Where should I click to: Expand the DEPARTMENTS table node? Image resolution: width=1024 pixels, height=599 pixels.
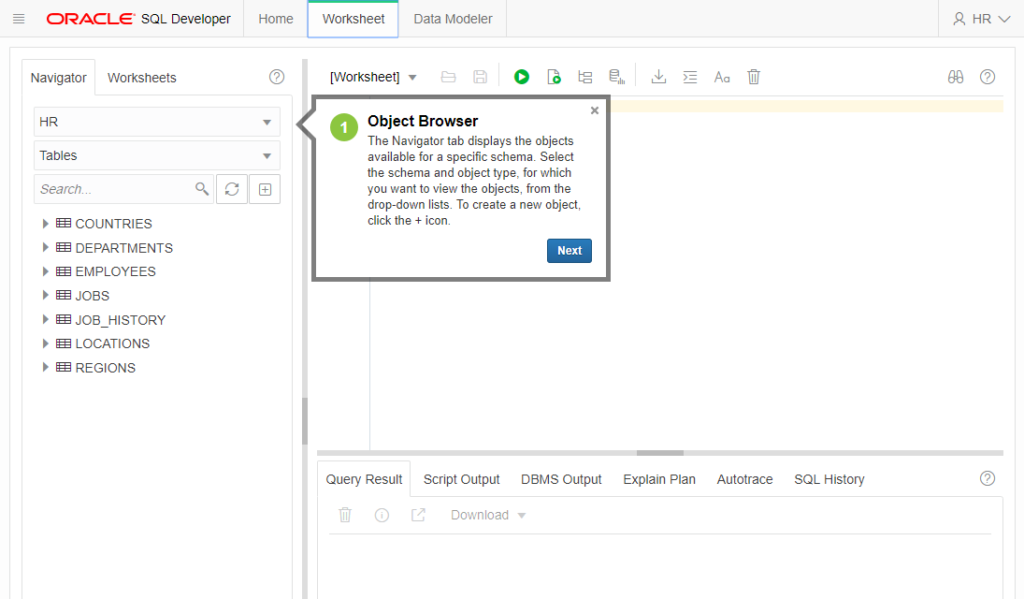45,248
